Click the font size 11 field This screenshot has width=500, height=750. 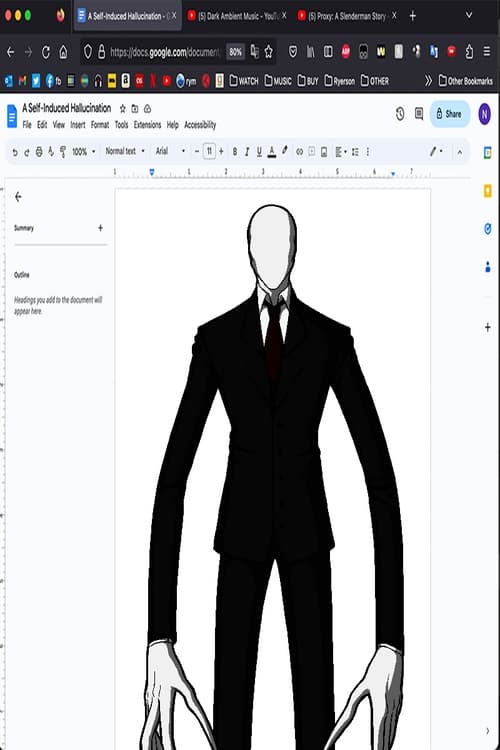[209, 151]
